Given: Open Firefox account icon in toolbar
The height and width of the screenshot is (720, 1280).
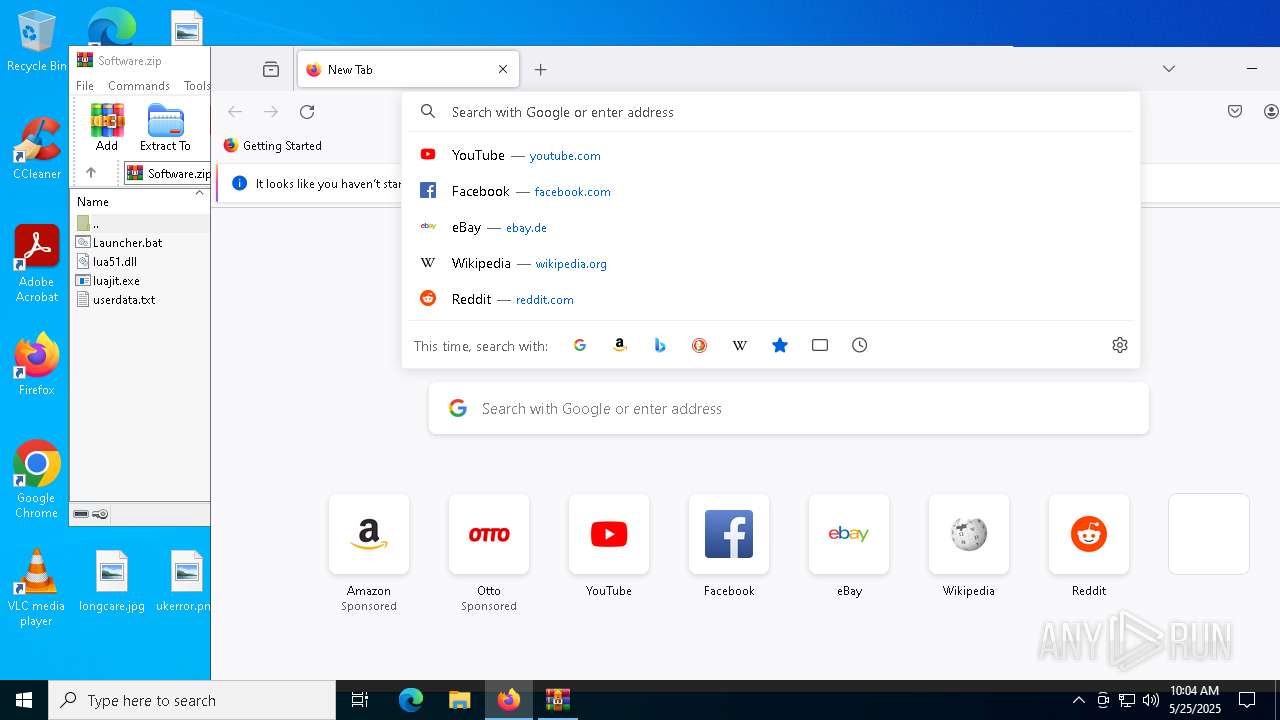Looking at the screenshot, I should tap(1271, 112).
